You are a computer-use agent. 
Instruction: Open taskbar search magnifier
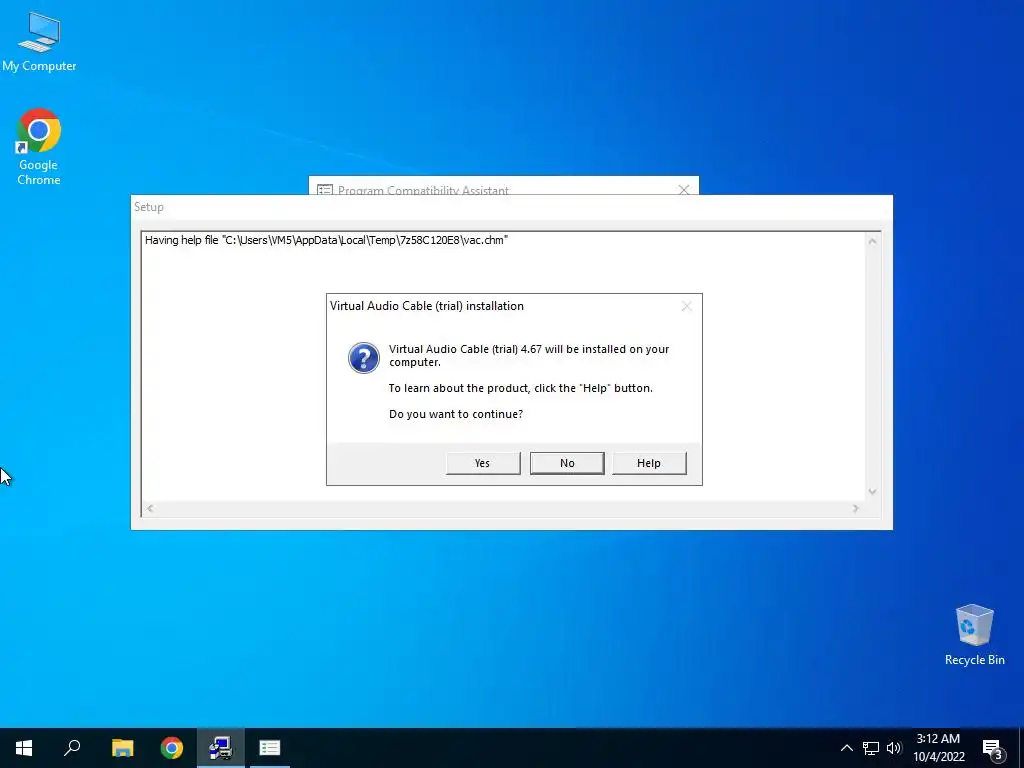[72, 748]
